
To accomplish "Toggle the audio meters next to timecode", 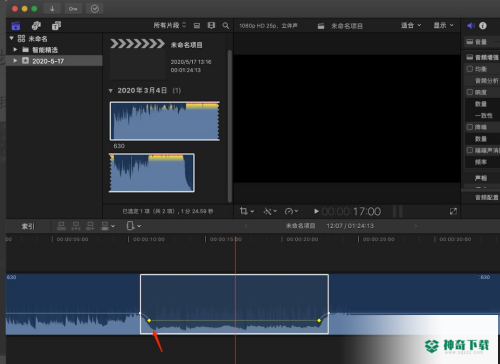I will point(398,211).
